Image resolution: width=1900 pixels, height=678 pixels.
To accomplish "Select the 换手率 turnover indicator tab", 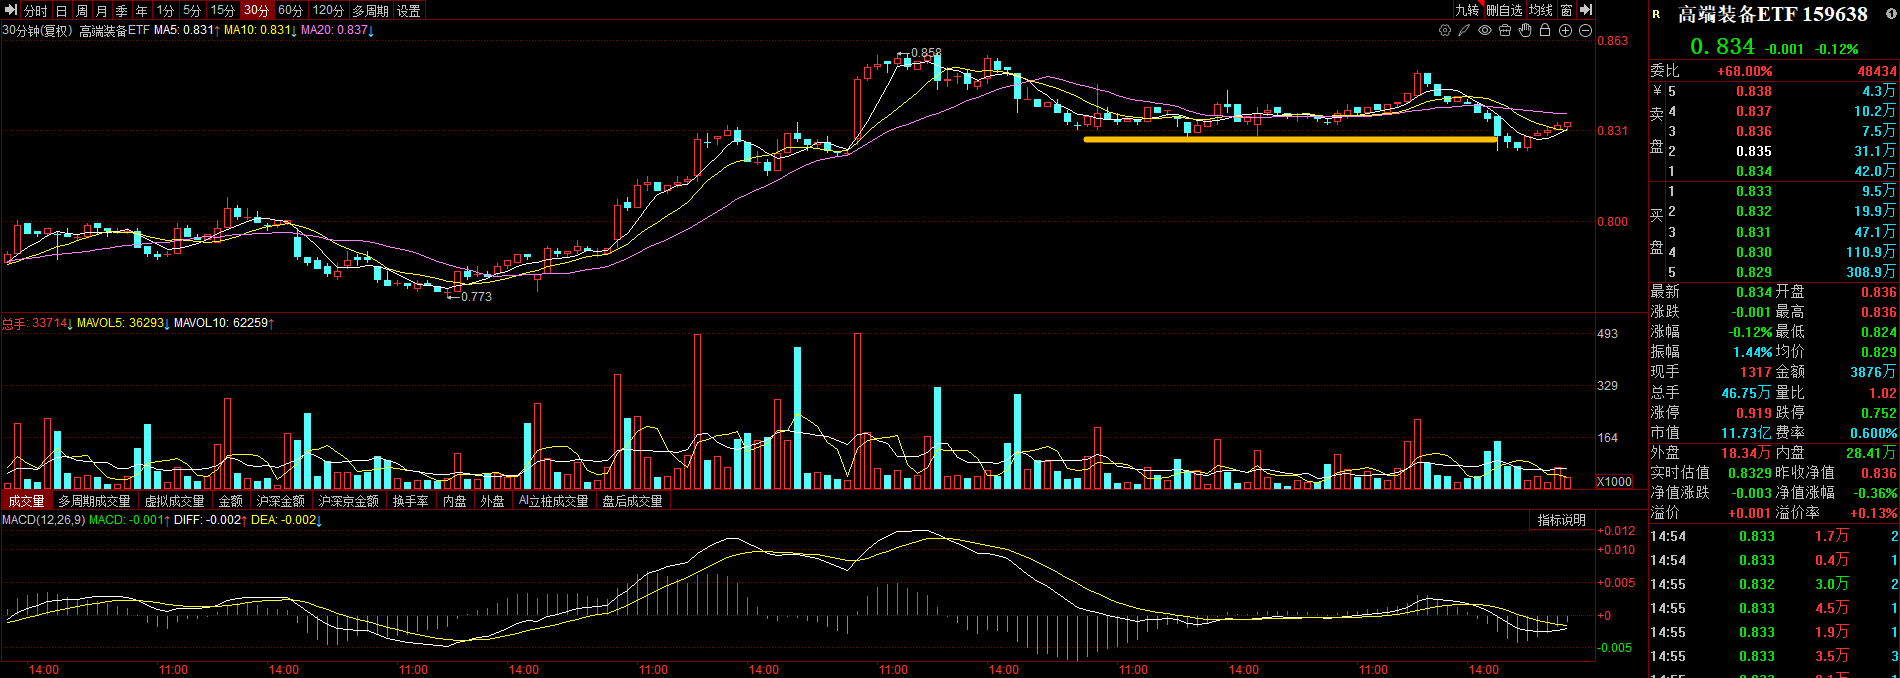I will coord(411,501).
